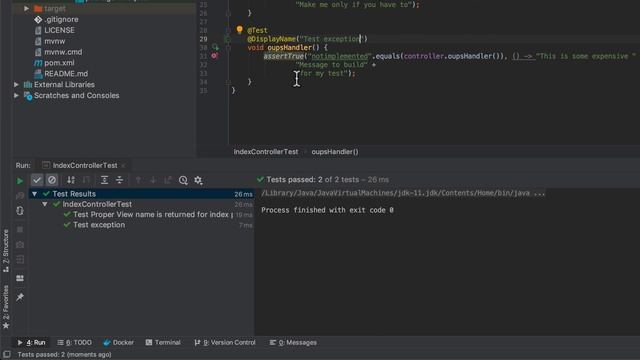Toggle tool window bars icon in status bar
The width and height of the screenshot is (640, 360).
click(7, 354)
